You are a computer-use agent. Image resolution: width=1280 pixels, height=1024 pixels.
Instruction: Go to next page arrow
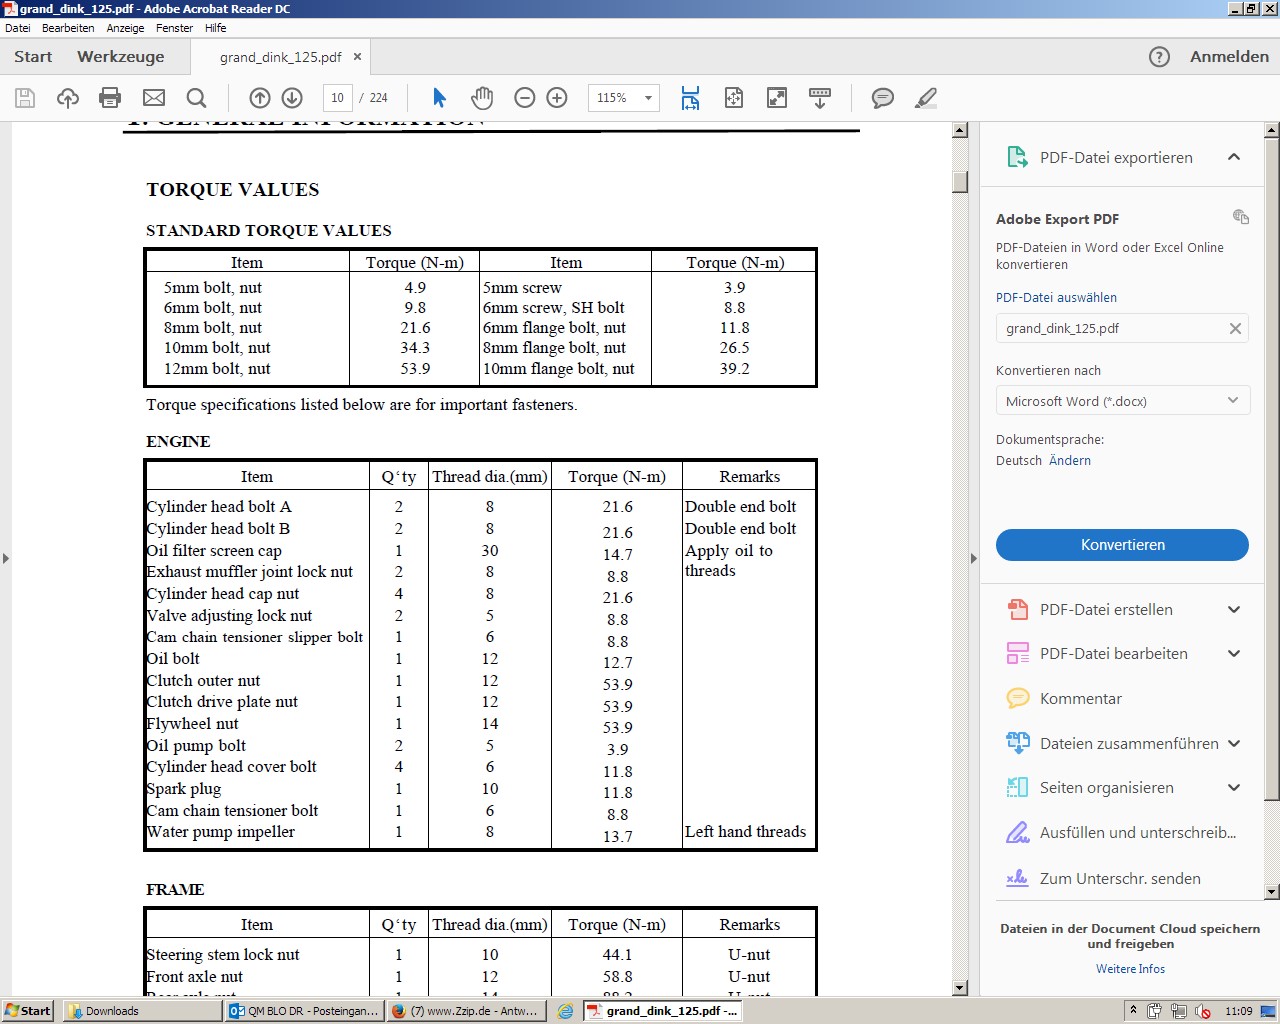[292, 98]
